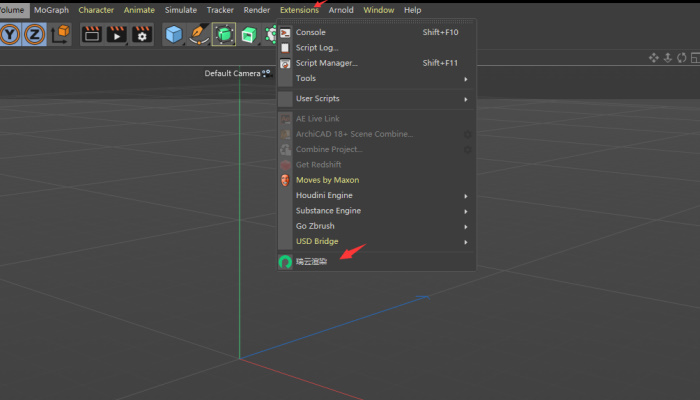700x400 pixels.
Task: Click the Render View clapperboard icon
Action: coord(92,35)
